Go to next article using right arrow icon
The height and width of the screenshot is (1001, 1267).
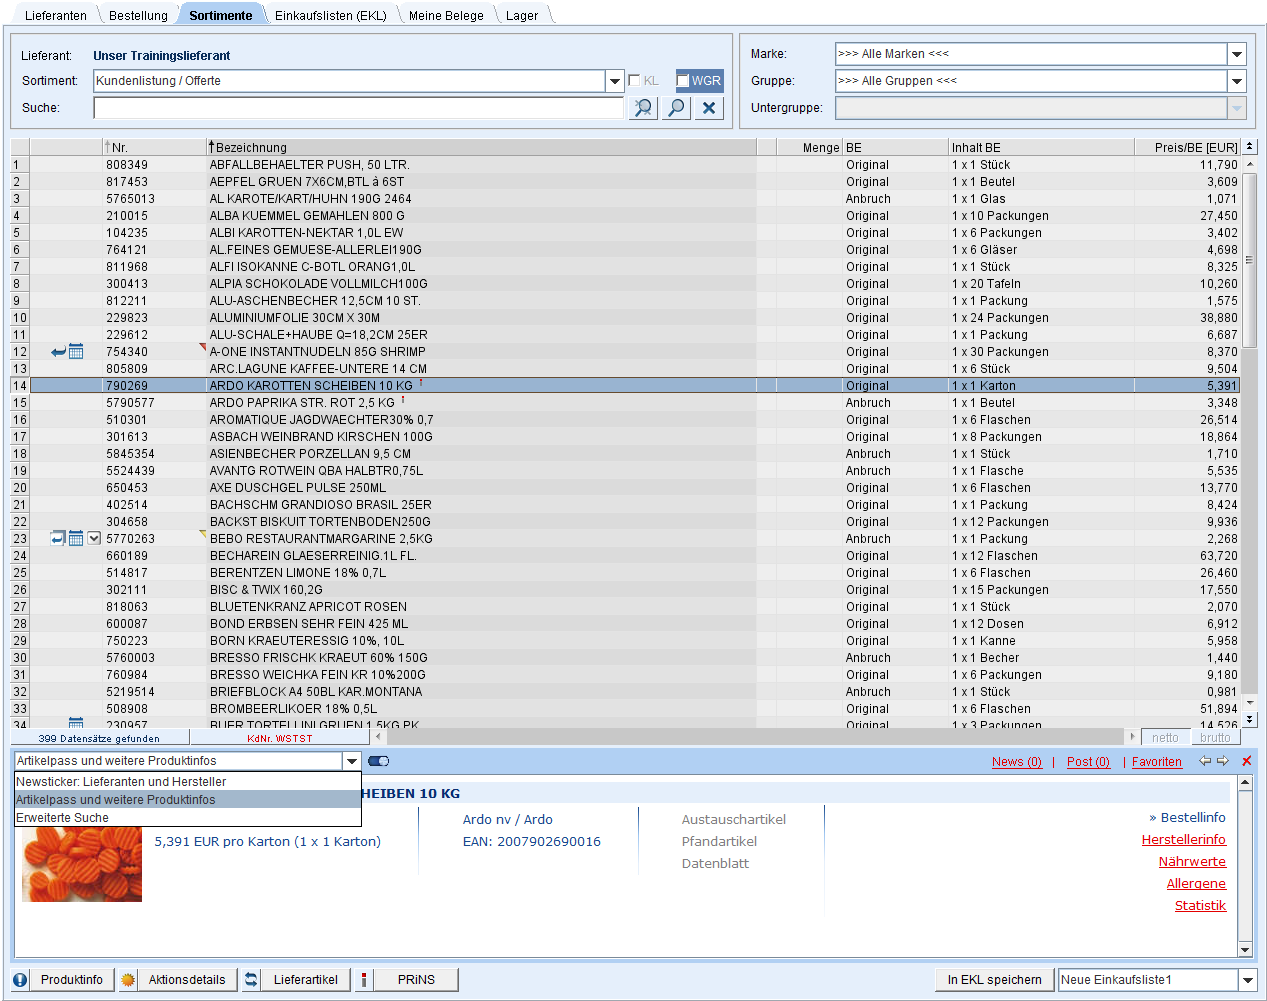(x=1223, y=761)
